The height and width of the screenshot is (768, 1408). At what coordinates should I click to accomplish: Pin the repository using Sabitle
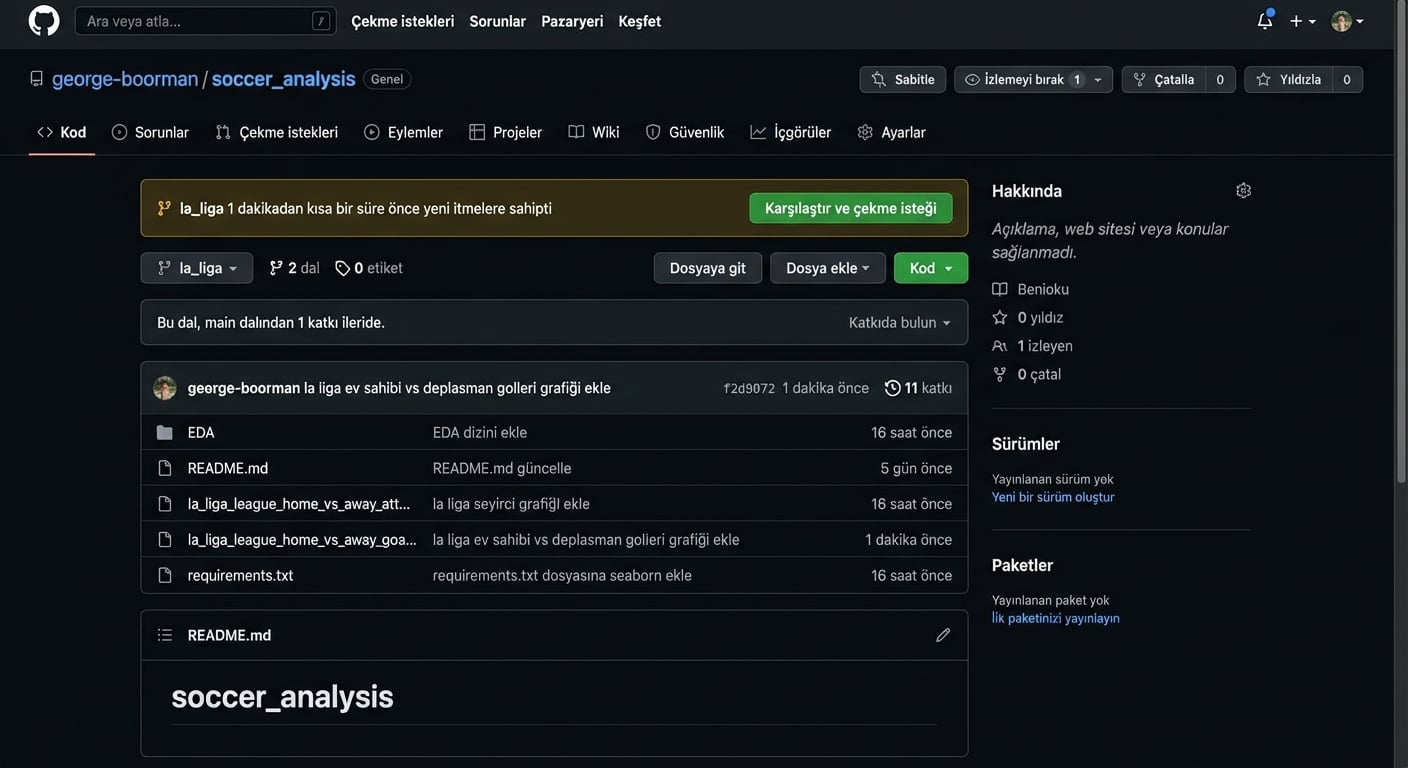pyautogui.click(x=903, y=80)
